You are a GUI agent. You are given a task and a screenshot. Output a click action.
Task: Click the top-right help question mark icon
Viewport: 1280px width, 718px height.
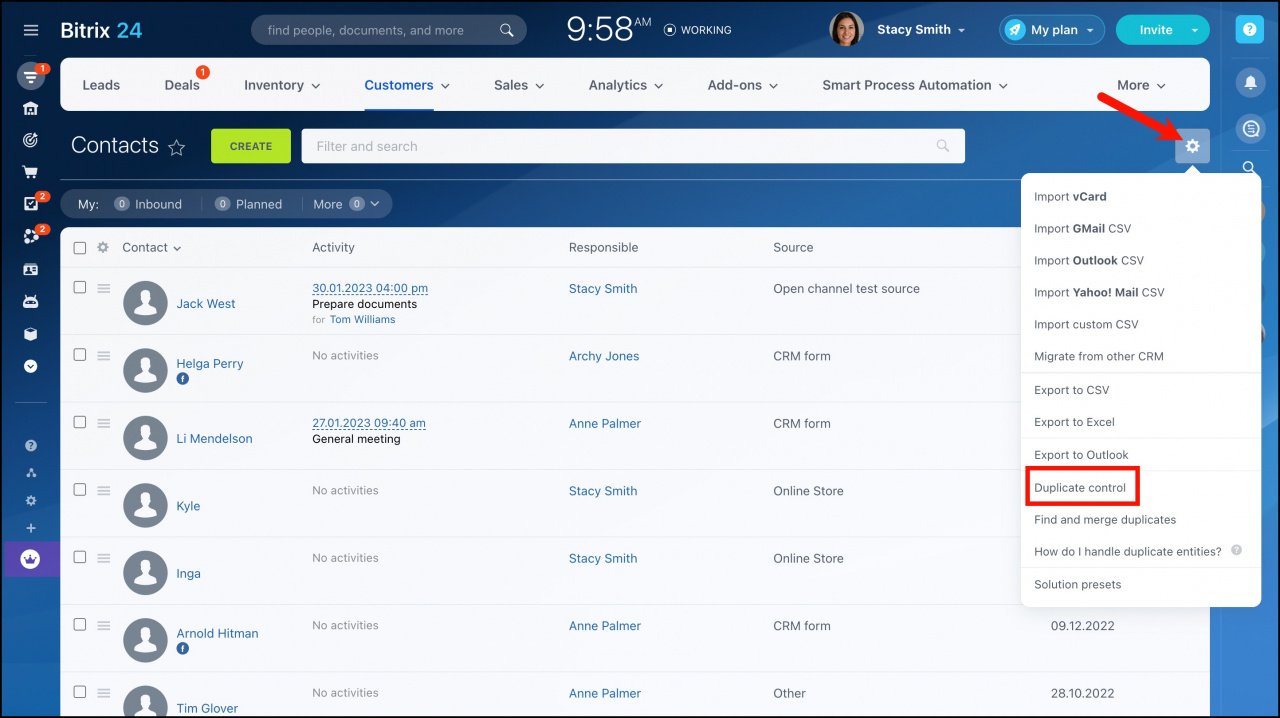click(1249, 30)
